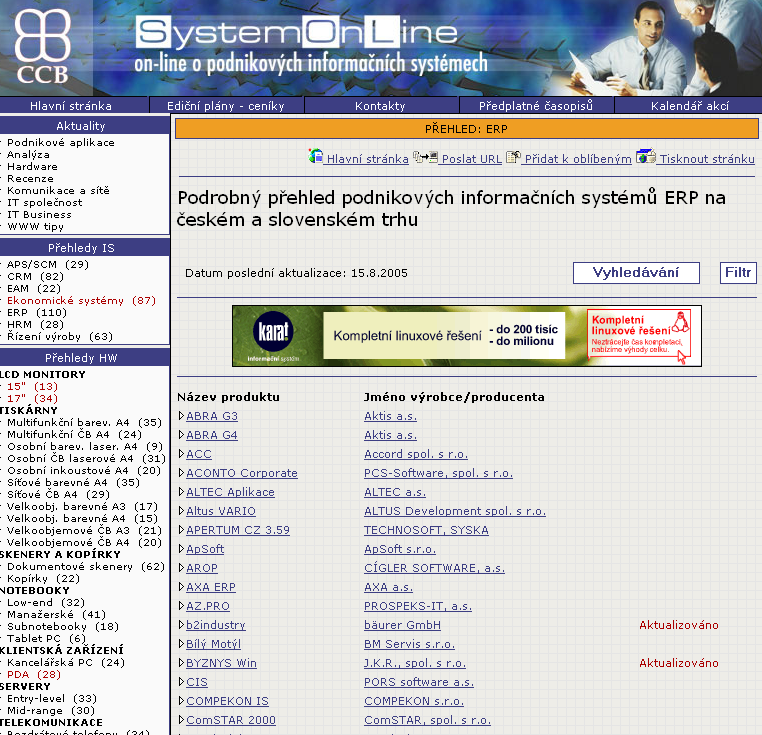Open producer Accord spol. s r.o.
Screen dimensions: 762x735
pos(416,454)
